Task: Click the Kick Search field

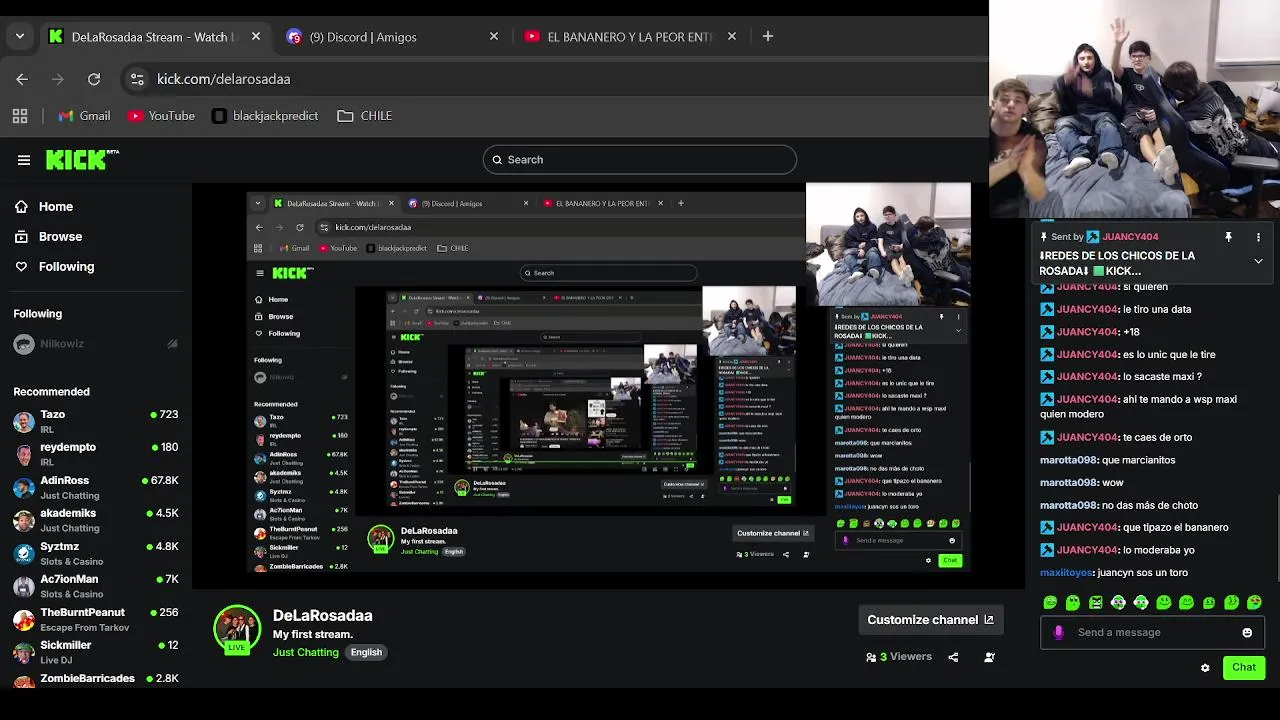Action: (640, 160)
